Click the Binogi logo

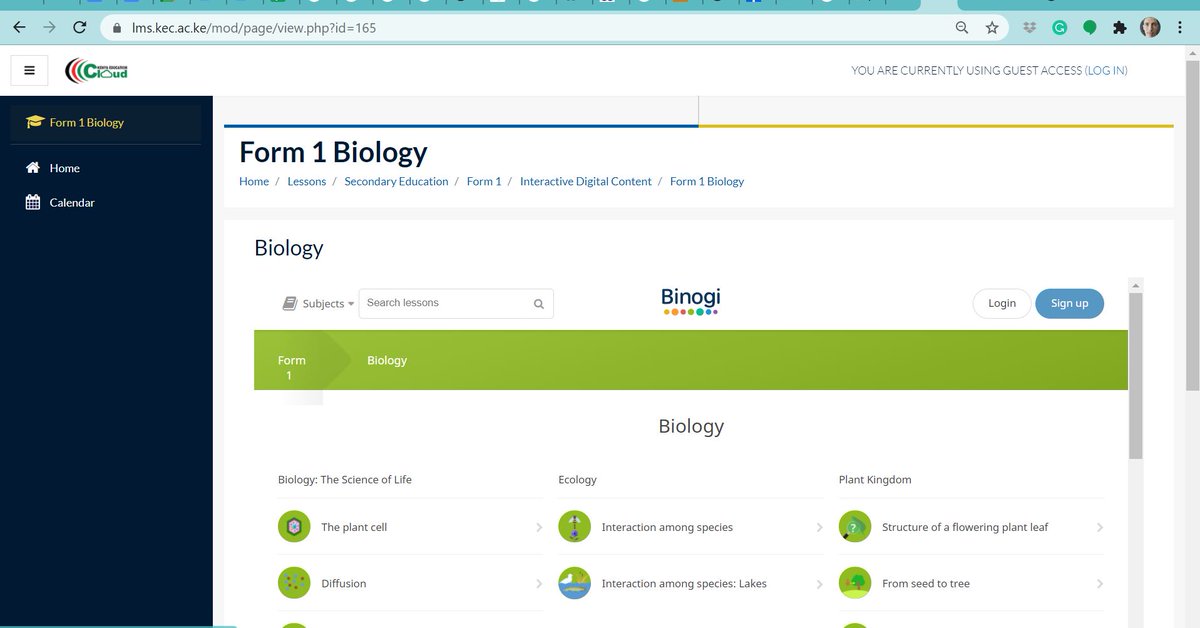click(690, 297)
